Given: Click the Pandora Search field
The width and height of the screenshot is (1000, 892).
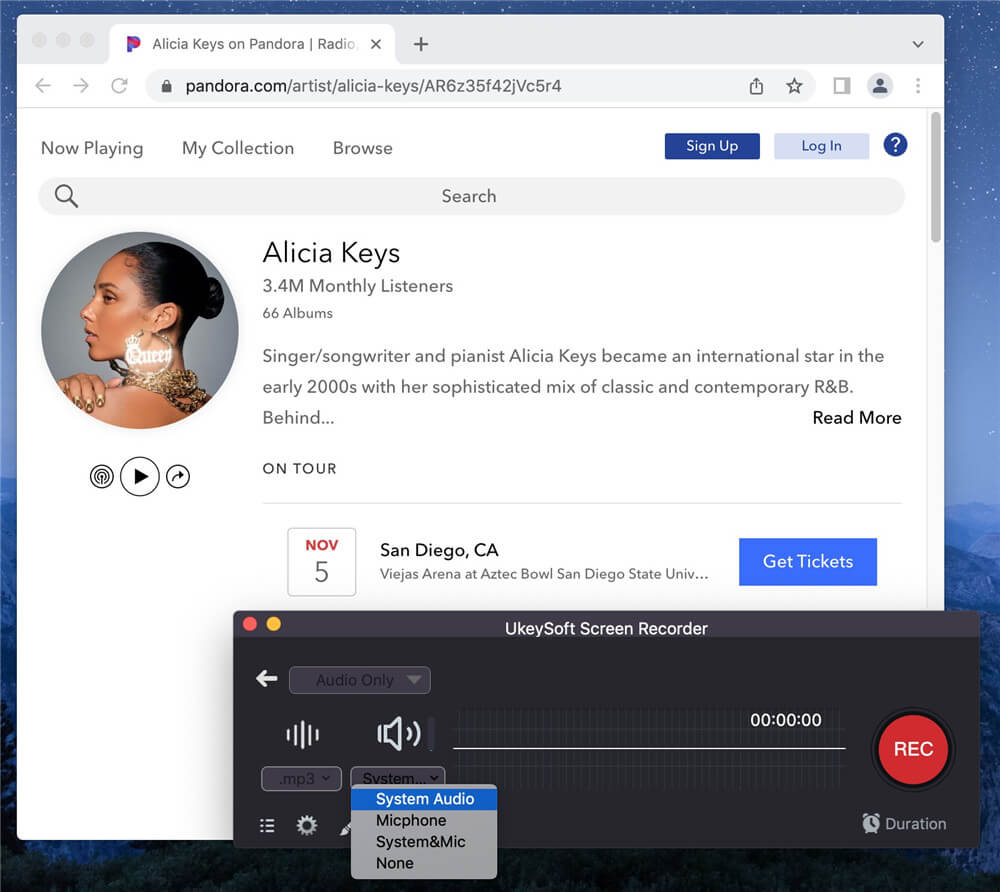Looking at the screenshot, I should click(x=471, y=196).
